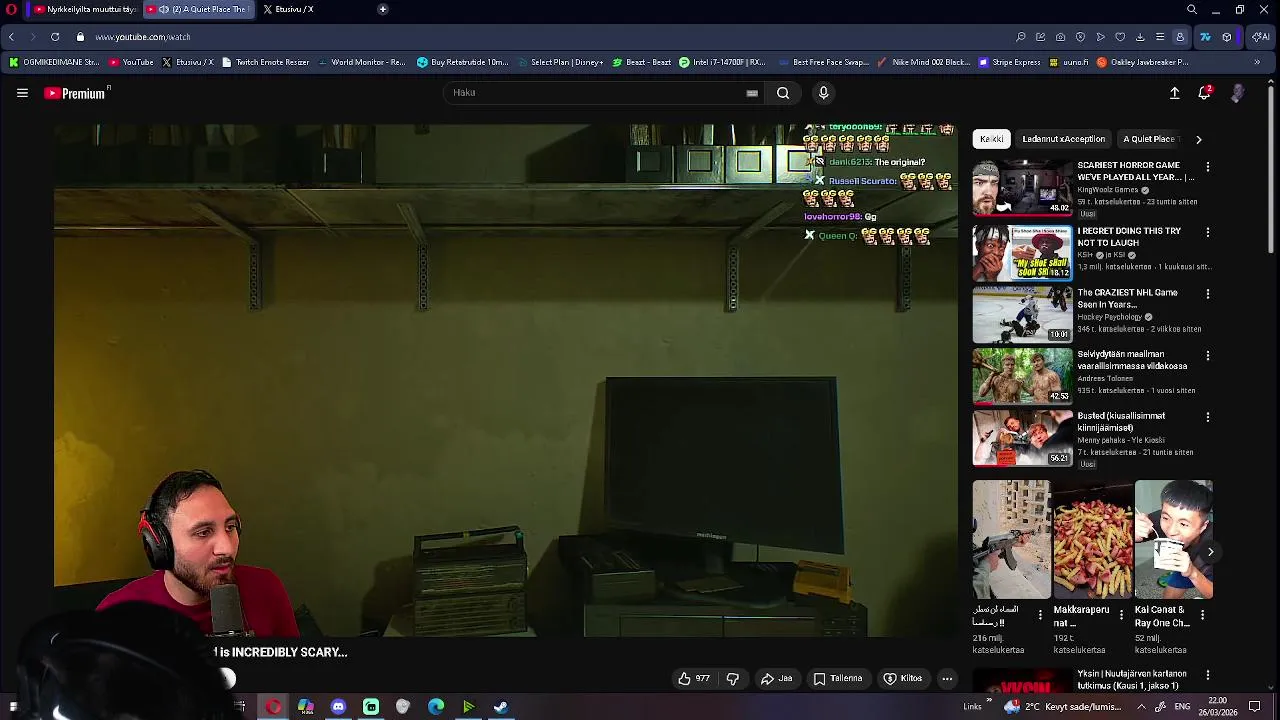This screenshot has width=1280, height=720.
Task: Select the A Quiet Place chip
Action: 1149,139
